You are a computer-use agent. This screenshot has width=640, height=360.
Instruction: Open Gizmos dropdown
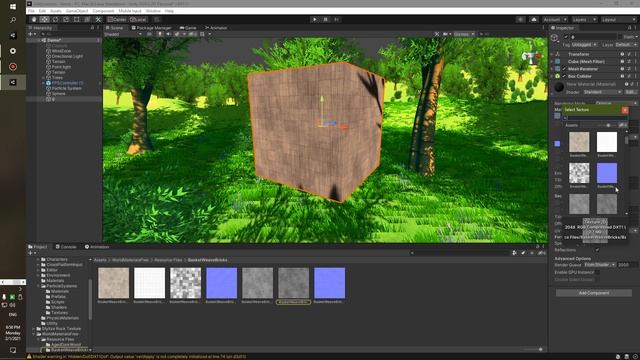tap(464, 34)
